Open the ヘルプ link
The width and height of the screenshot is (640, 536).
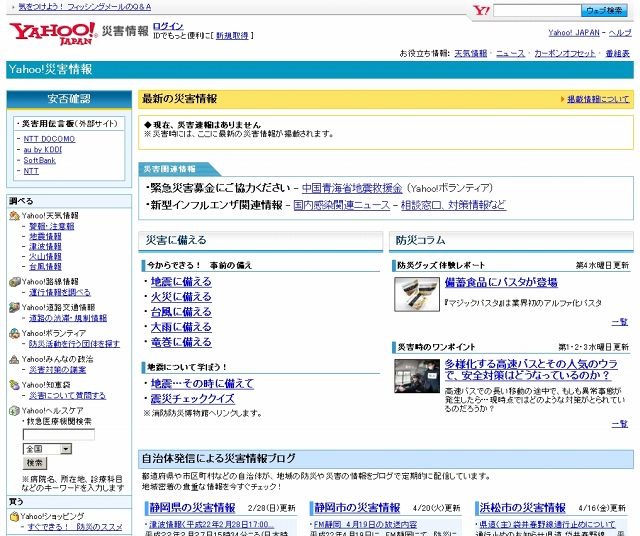(620, 33)
